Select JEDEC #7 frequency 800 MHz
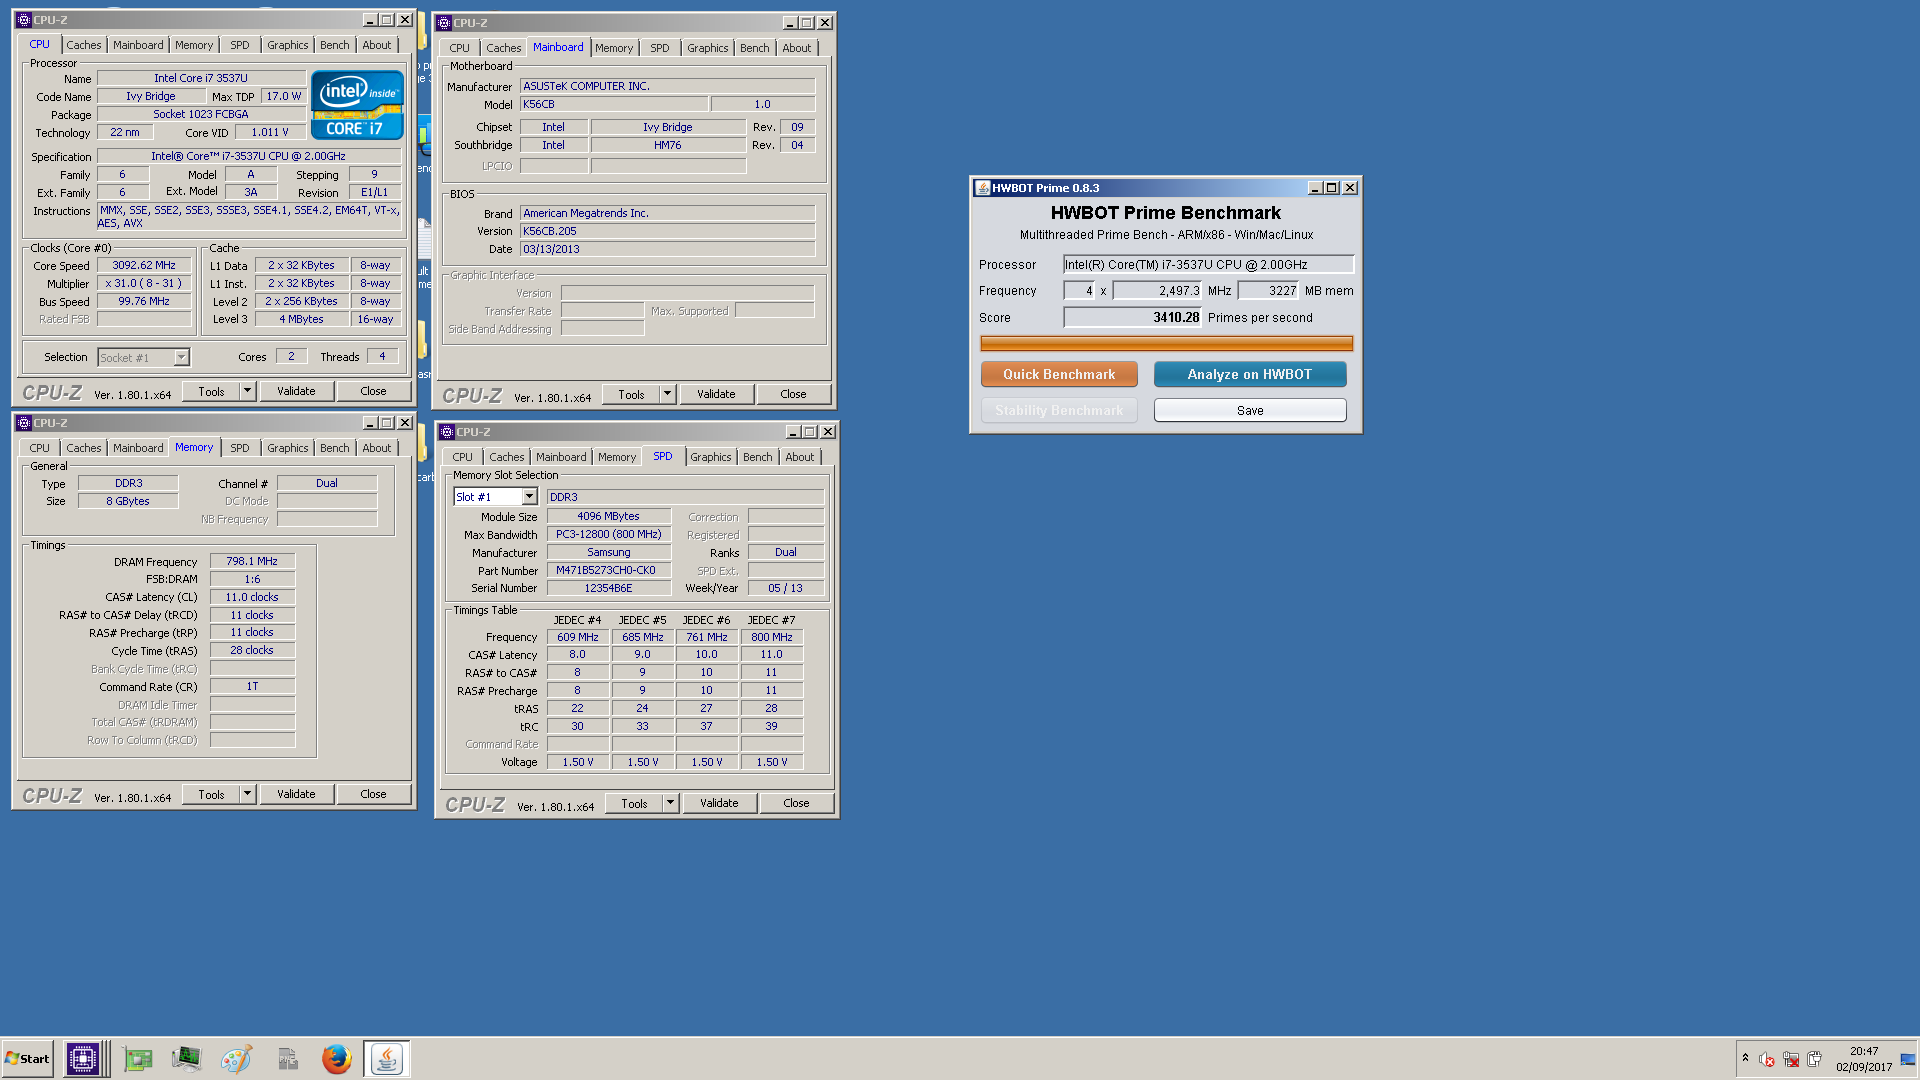This screenshot has width=1920, height=1080. (x=771, y=637)
